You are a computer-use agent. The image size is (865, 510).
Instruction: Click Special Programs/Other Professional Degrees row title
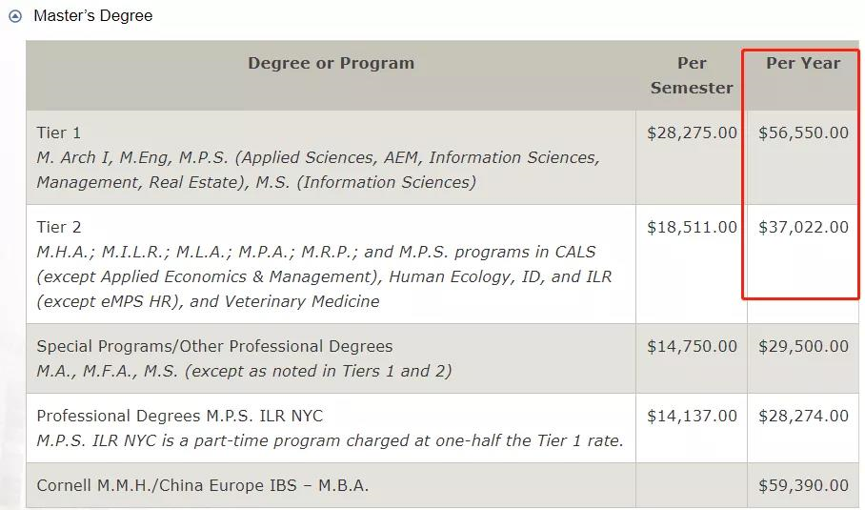coord(215,346)
